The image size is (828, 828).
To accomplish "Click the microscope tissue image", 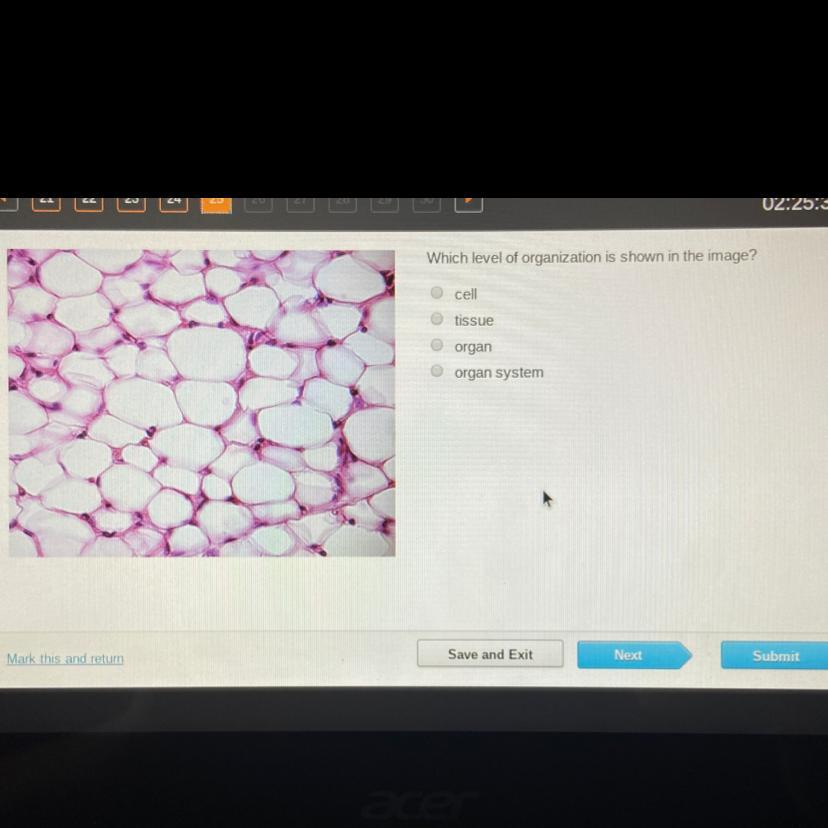I will tap(202, 403).
